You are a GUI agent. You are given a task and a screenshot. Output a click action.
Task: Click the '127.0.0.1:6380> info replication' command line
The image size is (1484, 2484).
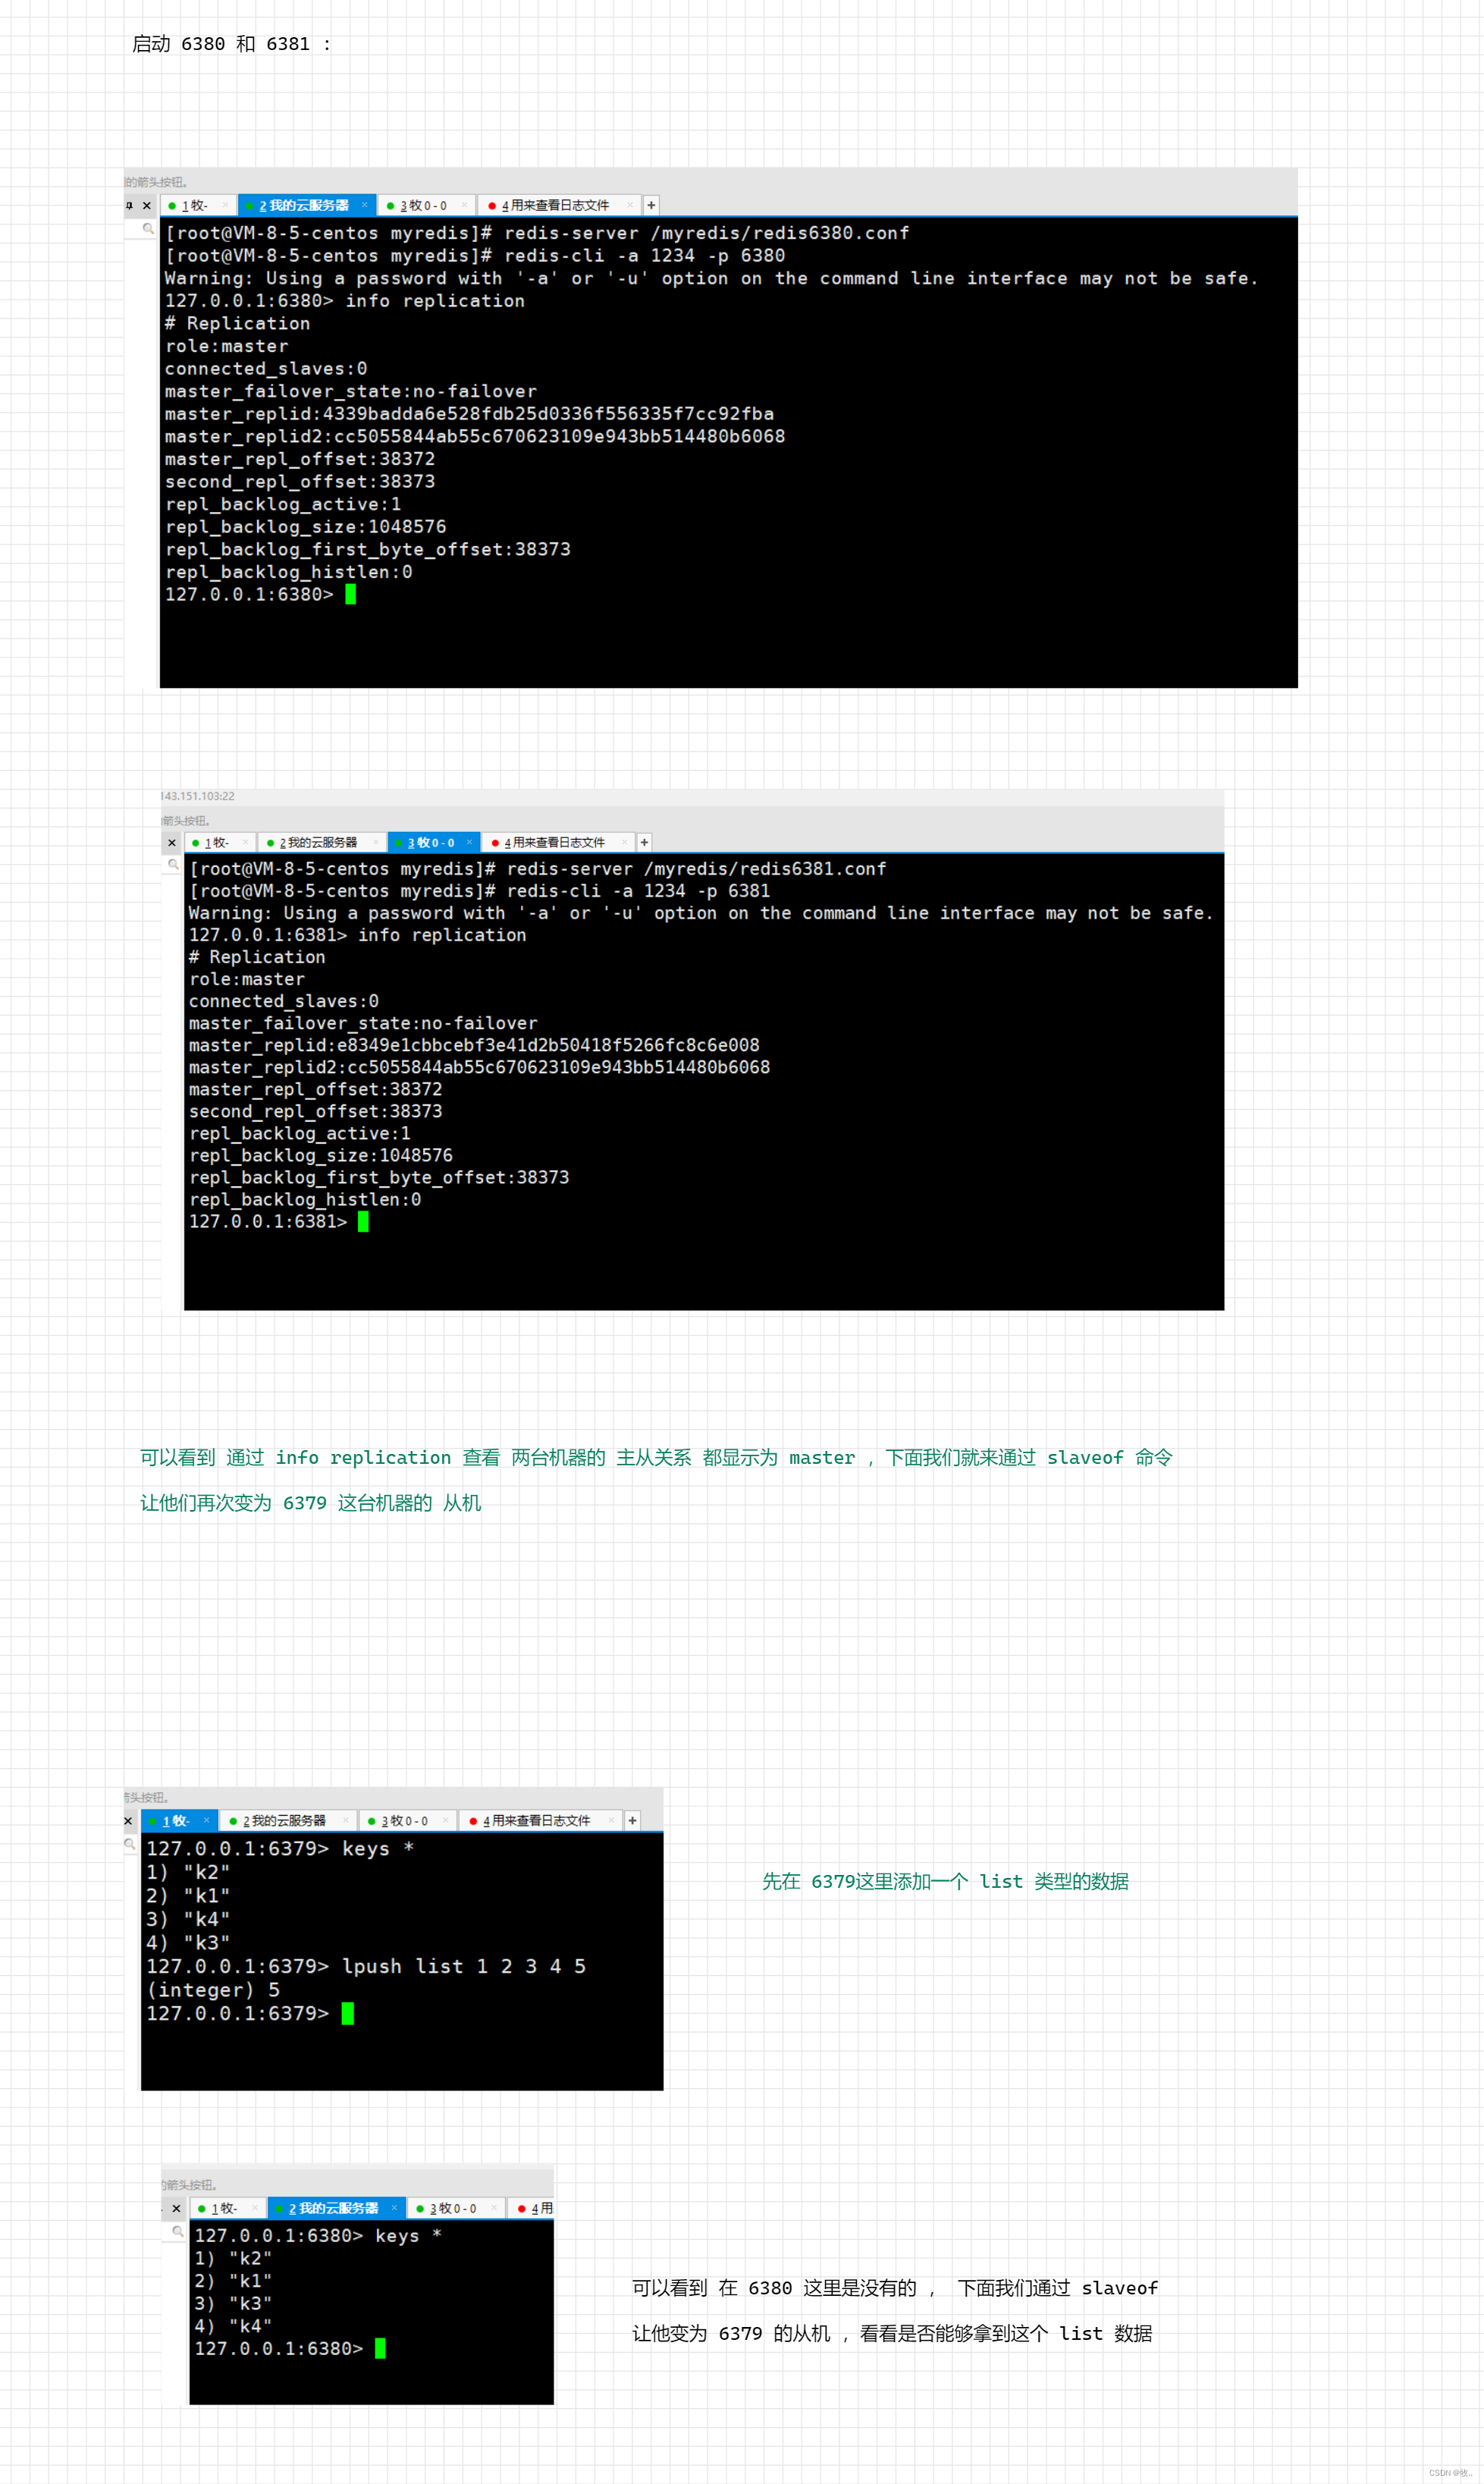point(345,301)
